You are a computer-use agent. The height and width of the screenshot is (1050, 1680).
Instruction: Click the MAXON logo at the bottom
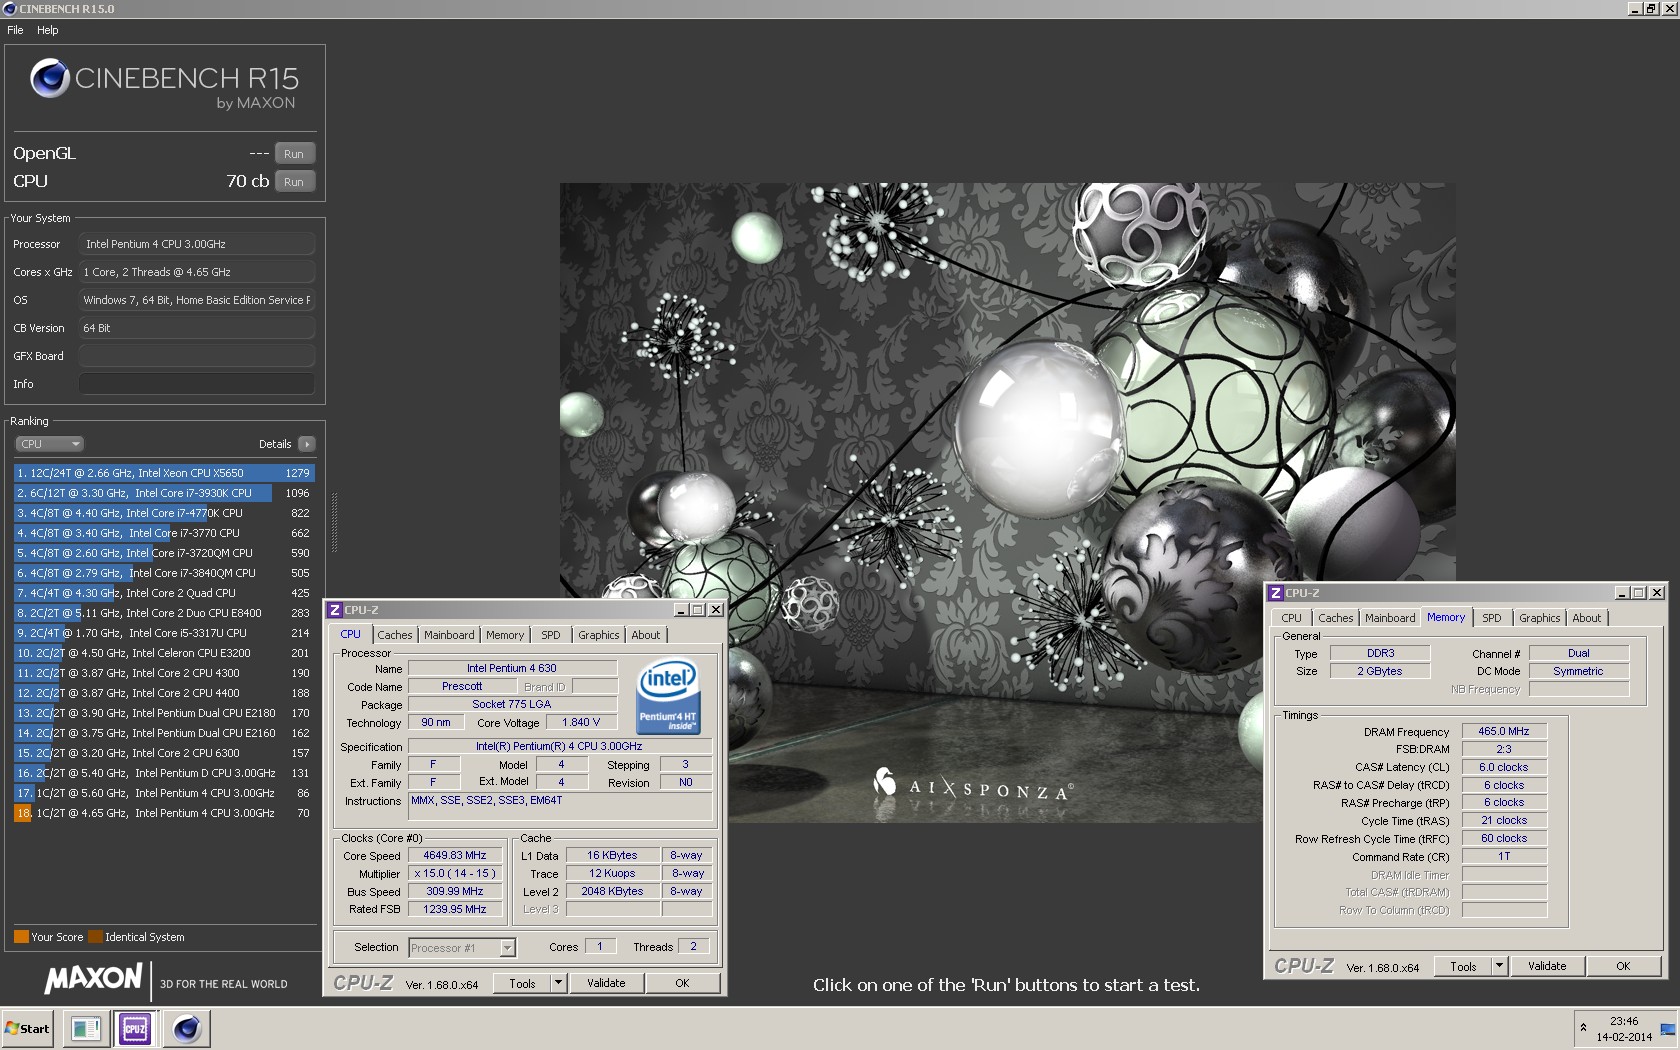[x=93, y=979]
